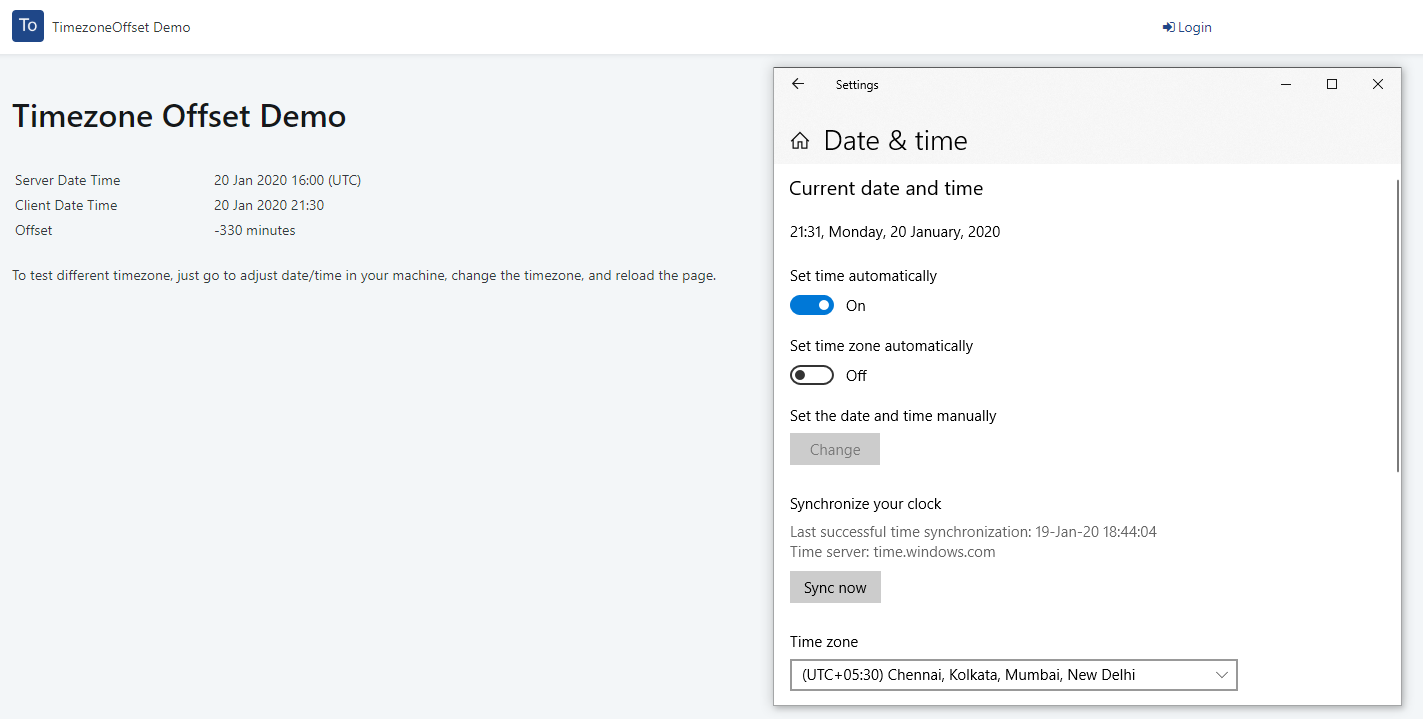
Task: Enable Set time zone automatically
Action: click(x=812, y=376)
